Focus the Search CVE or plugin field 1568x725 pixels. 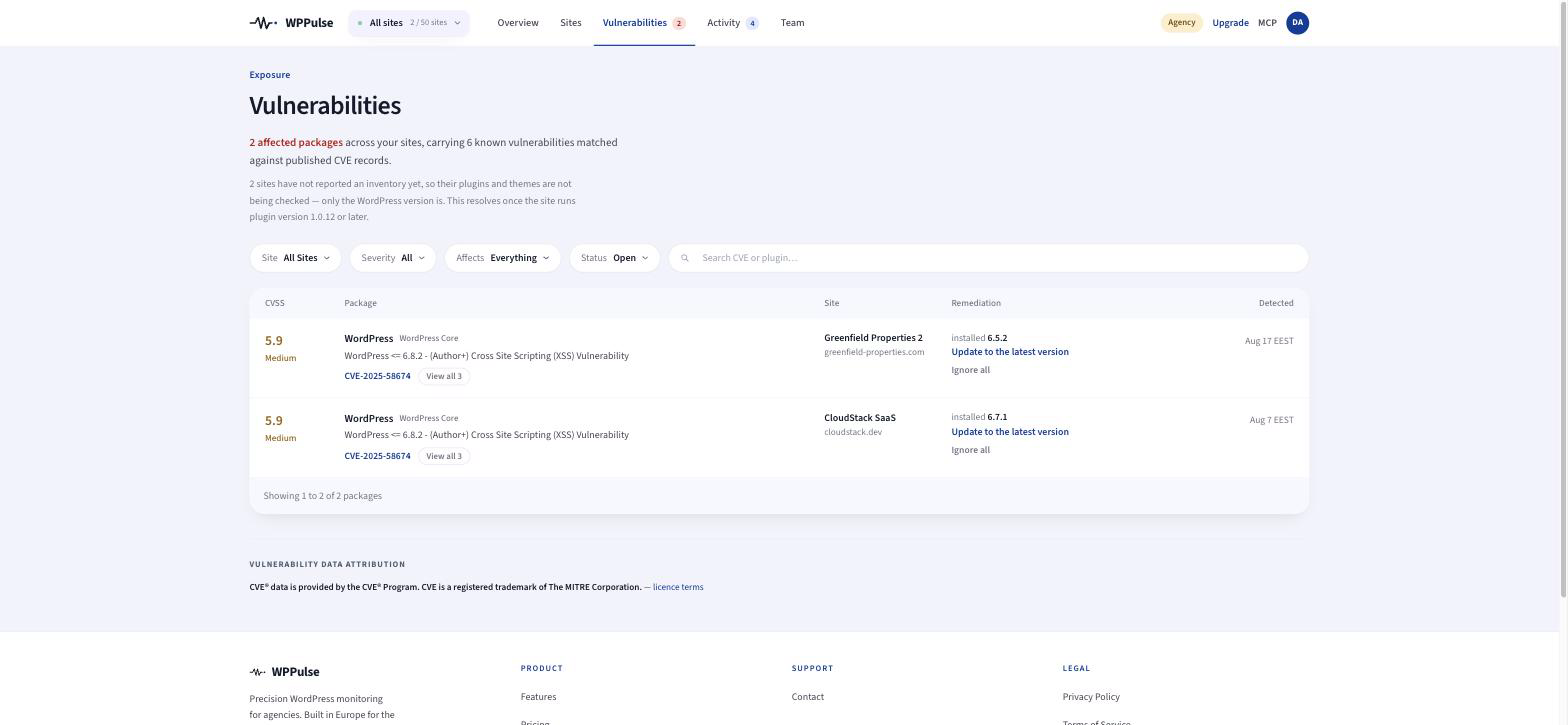coord(989,258)
